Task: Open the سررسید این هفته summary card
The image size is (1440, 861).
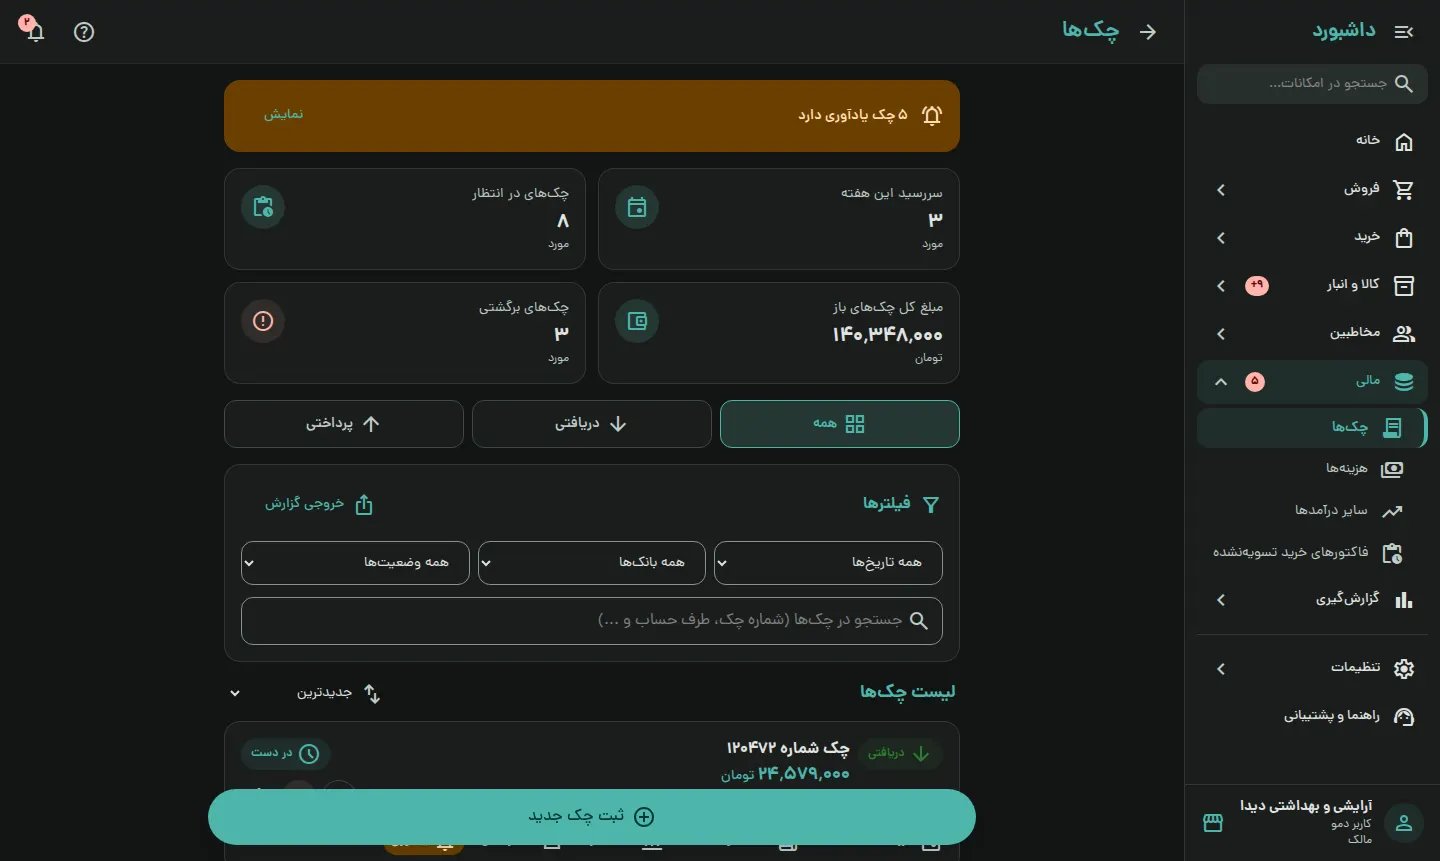Action: [779, 219]
